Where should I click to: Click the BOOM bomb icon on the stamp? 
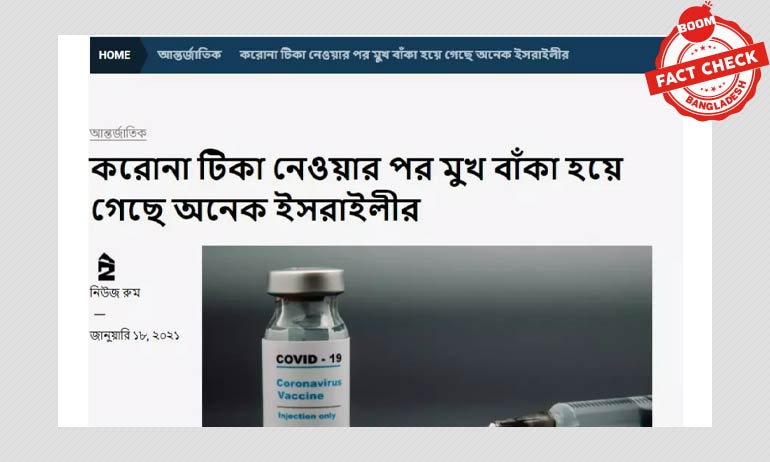point(697,24)
